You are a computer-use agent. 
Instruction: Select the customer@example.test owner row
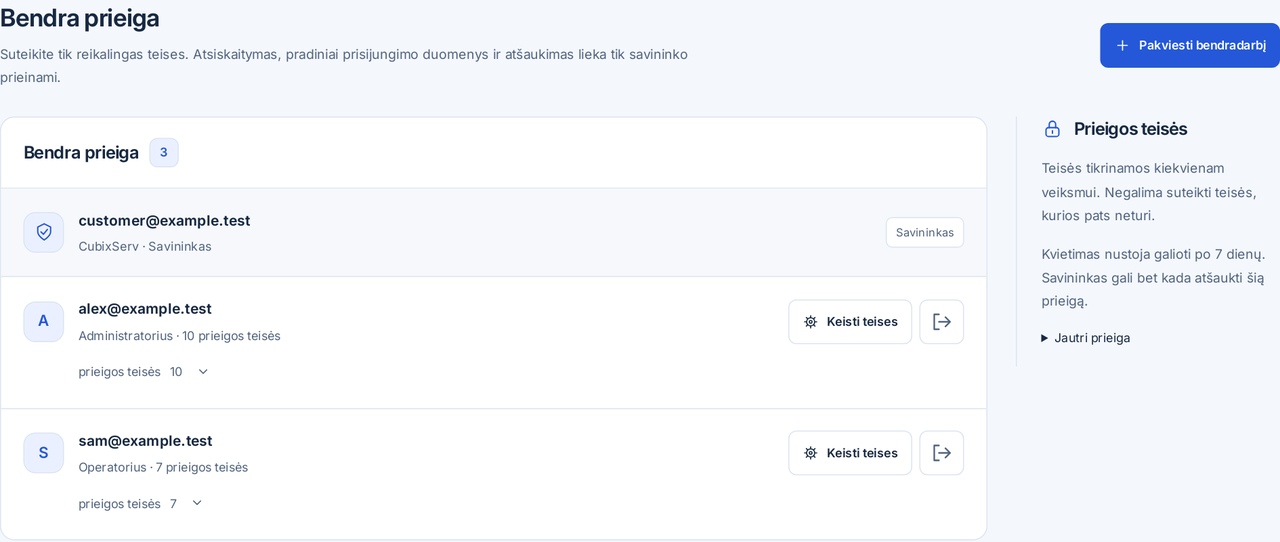[494, 232]
